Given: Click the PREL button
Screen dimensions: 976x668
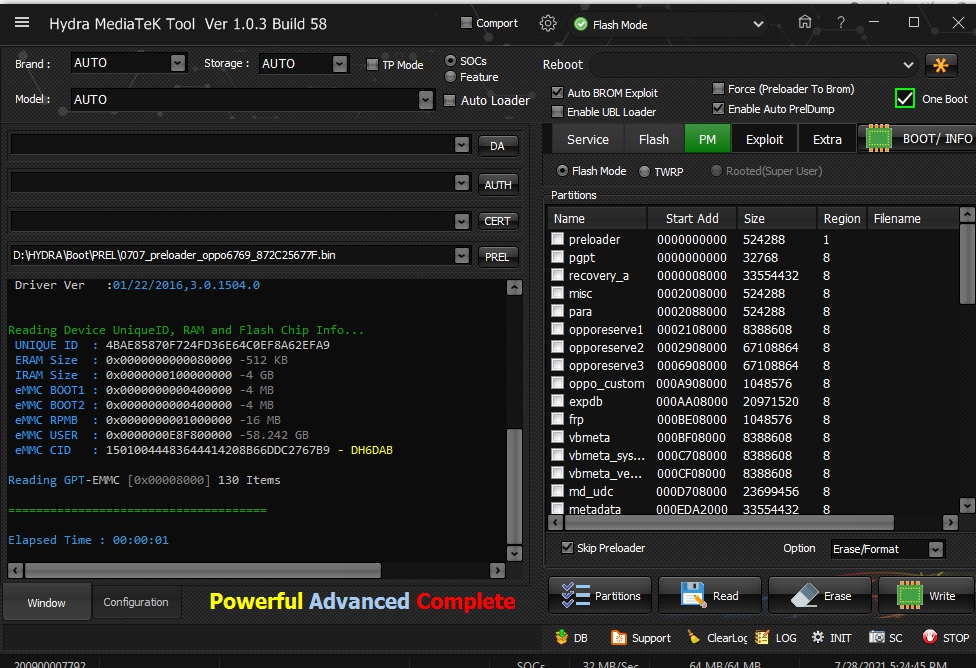Looking at the screenshot, I should pyautogui.click(x=497, y=256).
